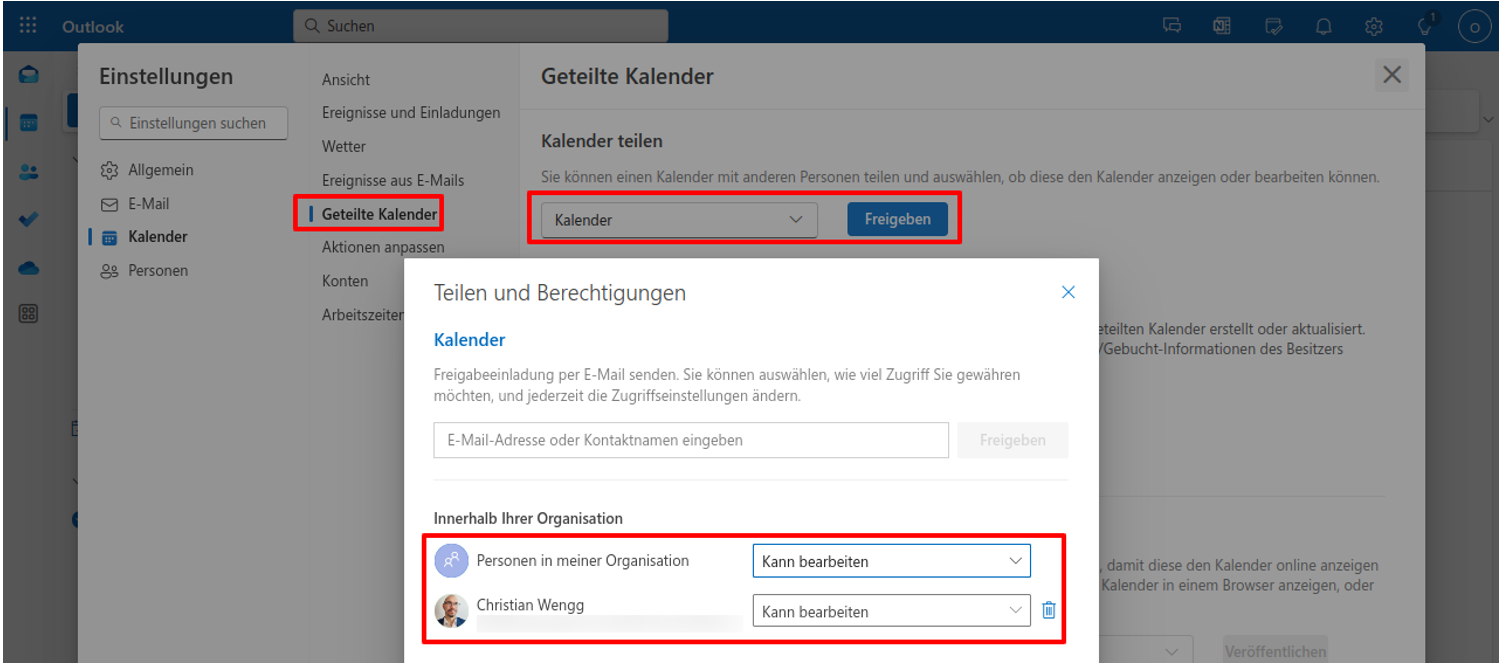Open the People app in left rail
This screenshot has height=664, width=1501.
[29, 172]
